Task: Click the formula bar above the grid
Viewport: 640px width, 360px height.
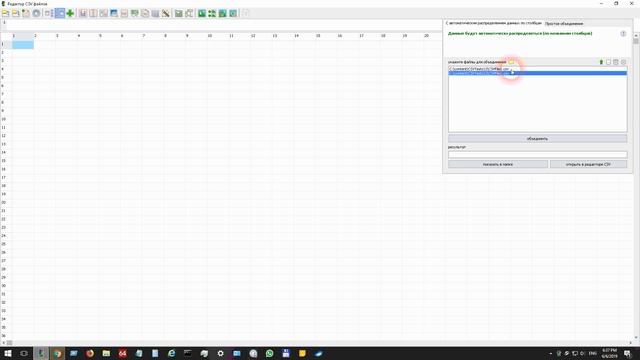Action: pyautogui.click(x=224, y=24)
